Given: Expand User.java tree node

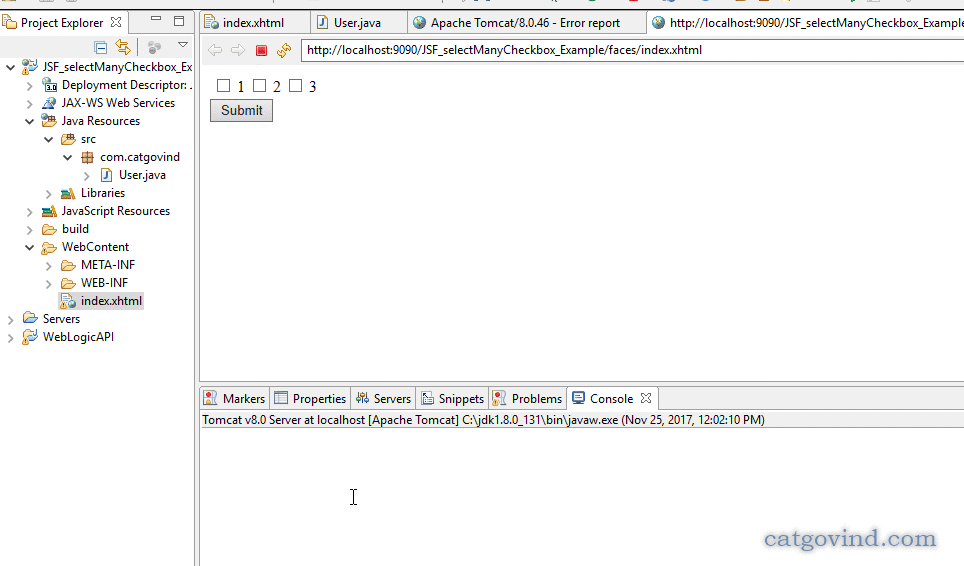Looking at the screenshot, I should coord(87,176).
